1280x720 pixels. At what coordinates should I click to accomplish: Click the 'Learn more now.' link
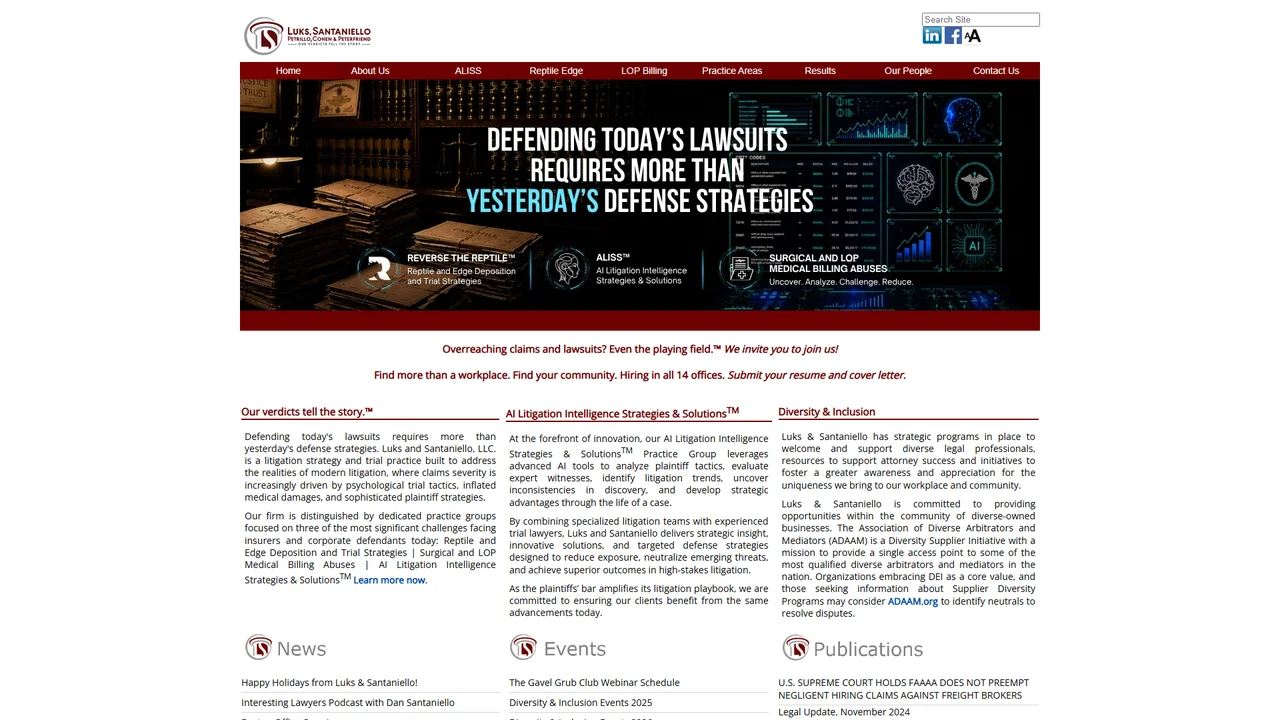(390, 580)
